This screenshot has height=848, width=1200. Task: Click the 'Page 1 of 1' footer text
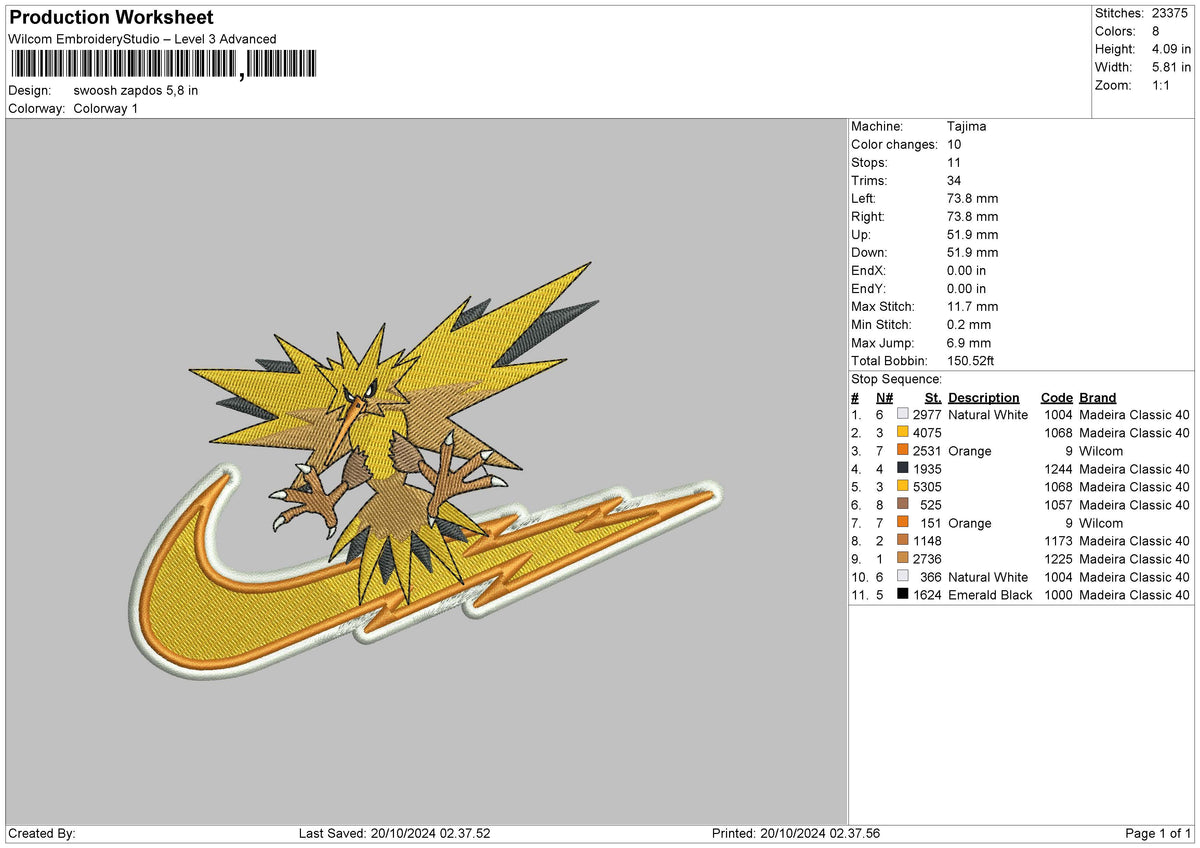1158,833
